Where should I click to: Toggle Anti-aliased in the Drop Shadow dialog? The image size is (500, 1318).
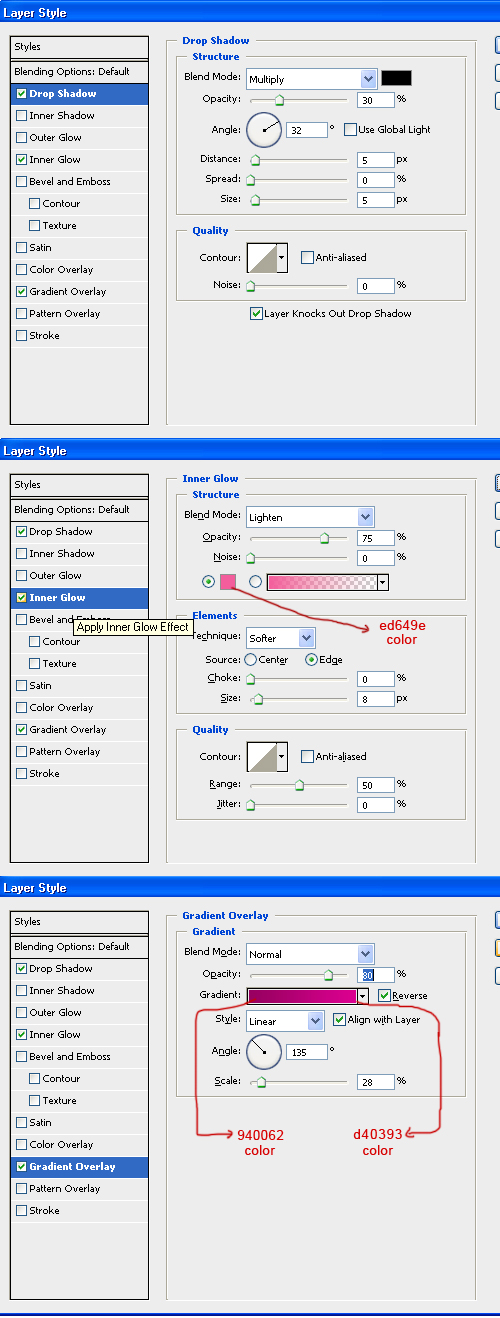(307, 257)
